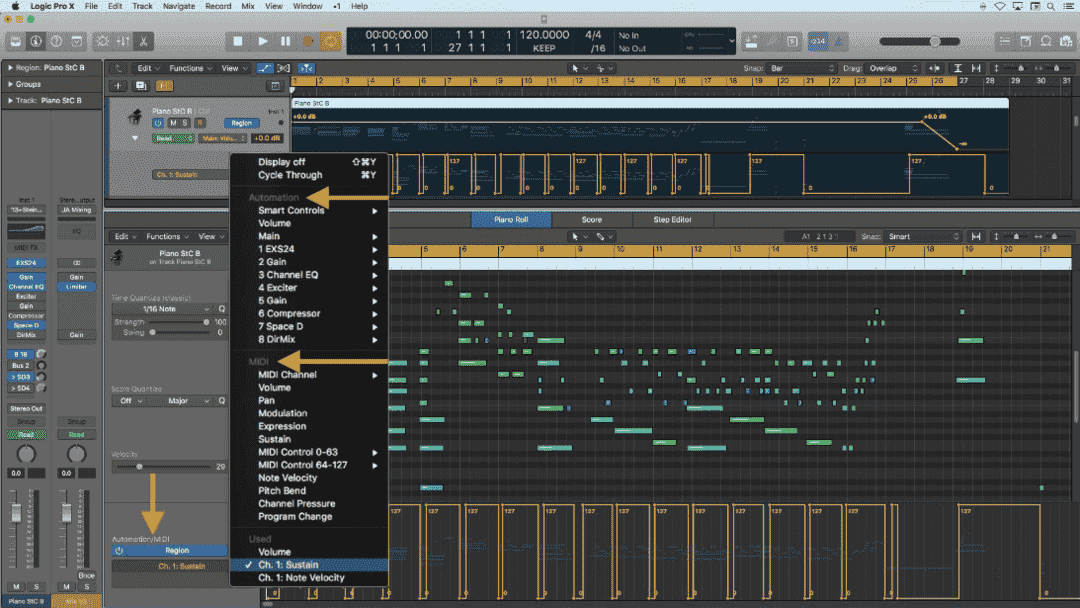This screenshot has height=608, width=1080.
Task: Open the Apple Loops browser icon
Action: [x=1046, y=41]
